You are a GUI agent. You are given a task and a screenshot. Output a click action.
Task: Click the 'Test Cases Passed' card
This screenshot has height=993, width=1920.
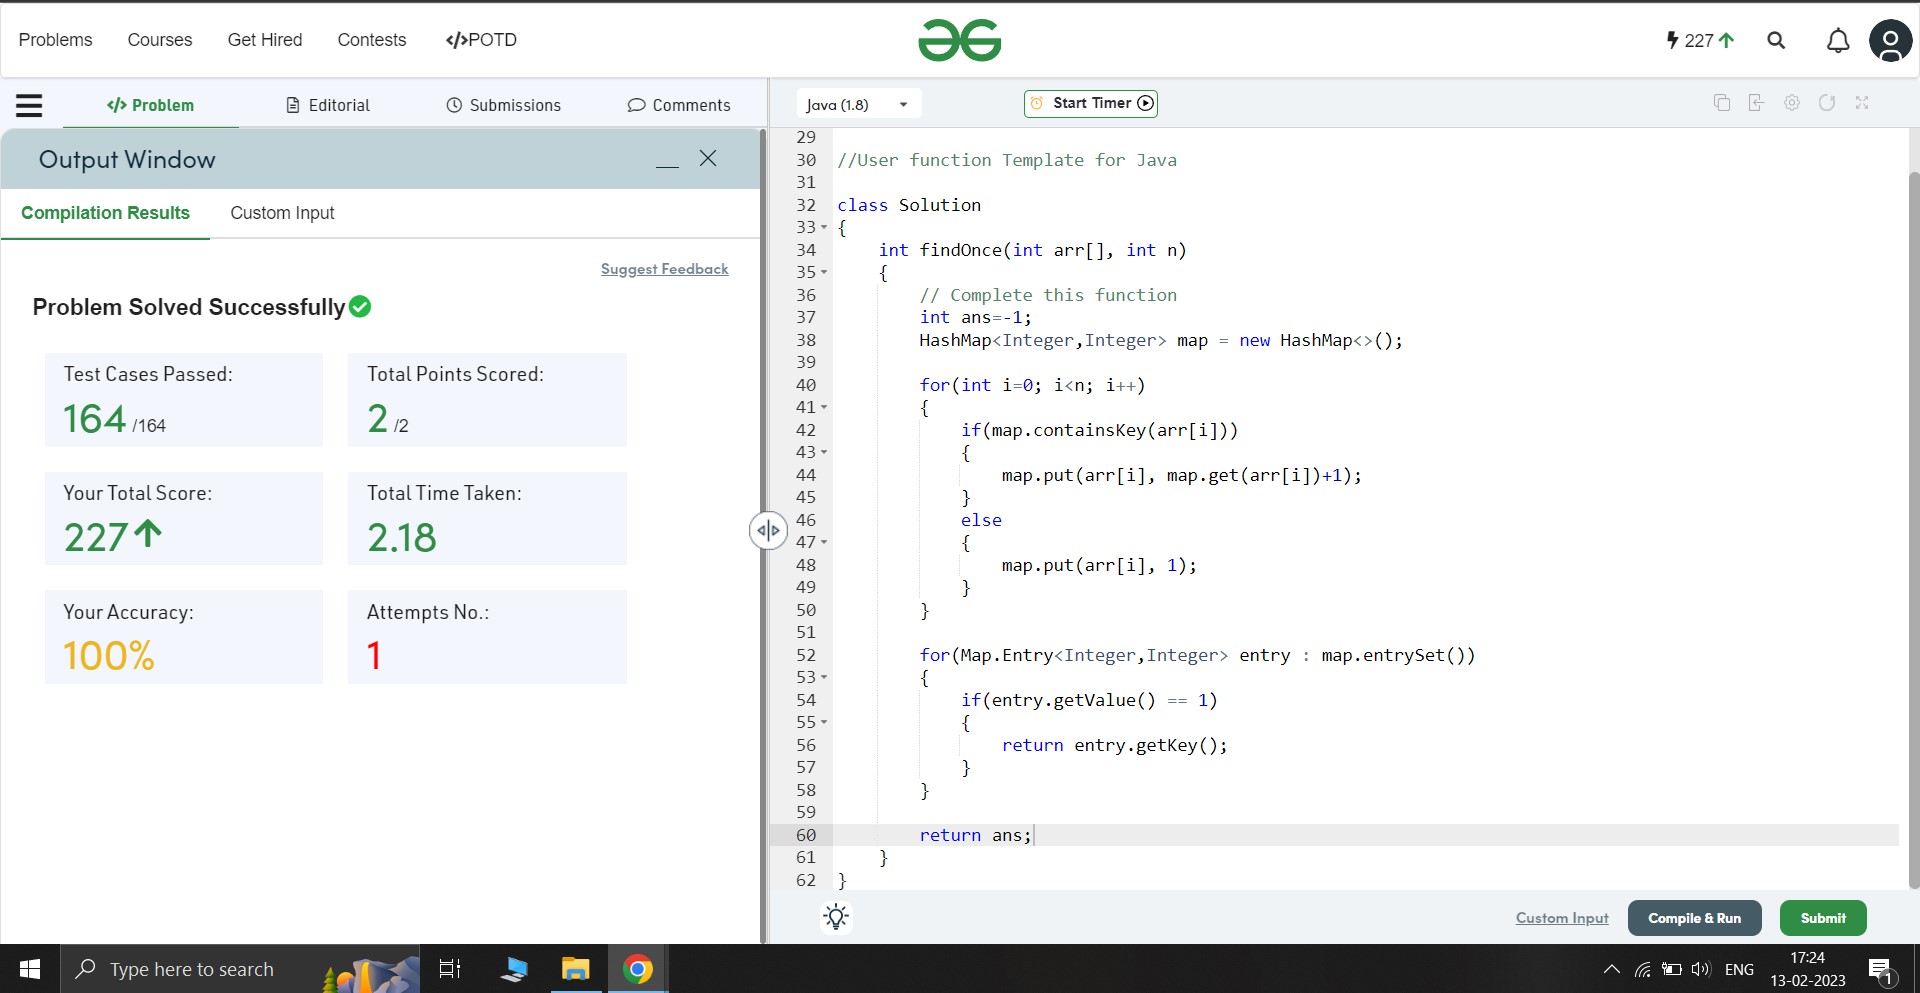184,400
